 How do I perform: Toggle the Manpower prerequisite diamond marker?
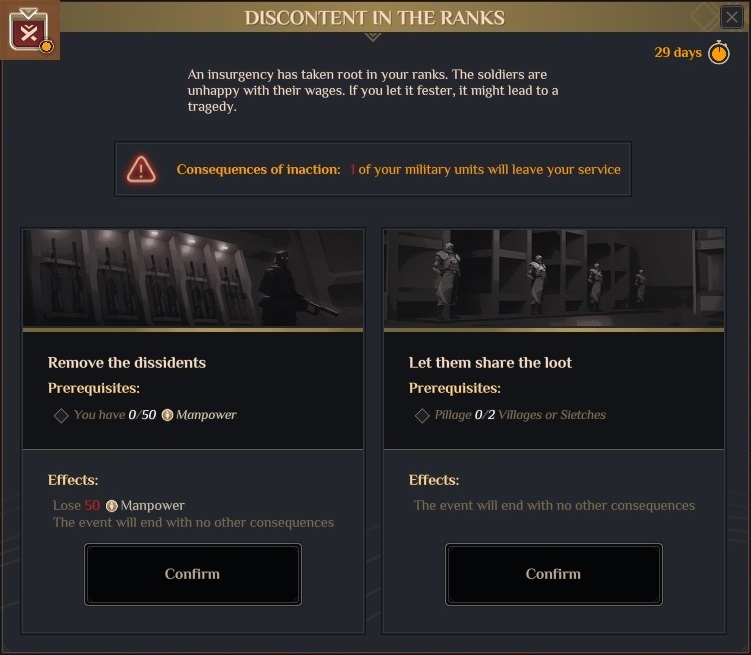[x=61, y=416]
